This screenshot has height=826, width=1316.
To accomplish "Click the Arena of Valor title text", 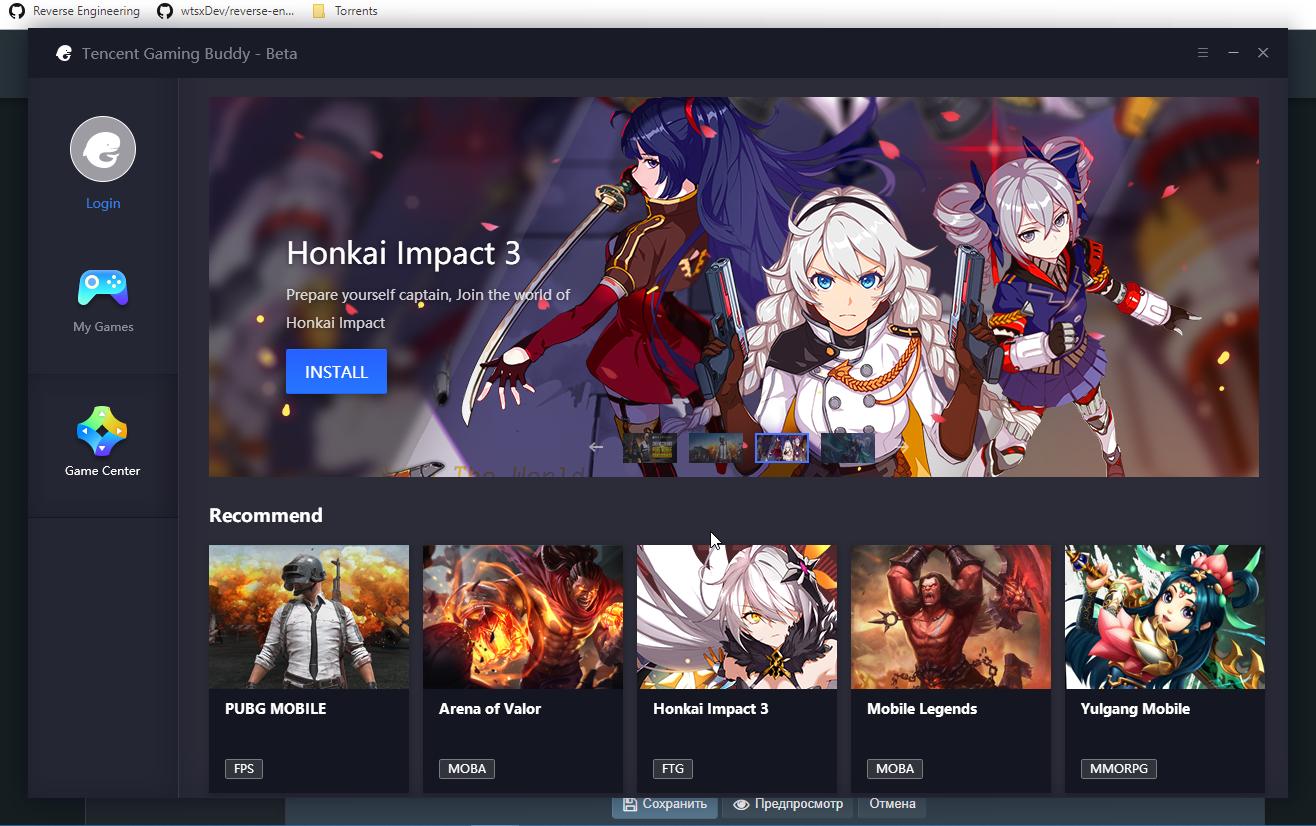I will (490, 709).
